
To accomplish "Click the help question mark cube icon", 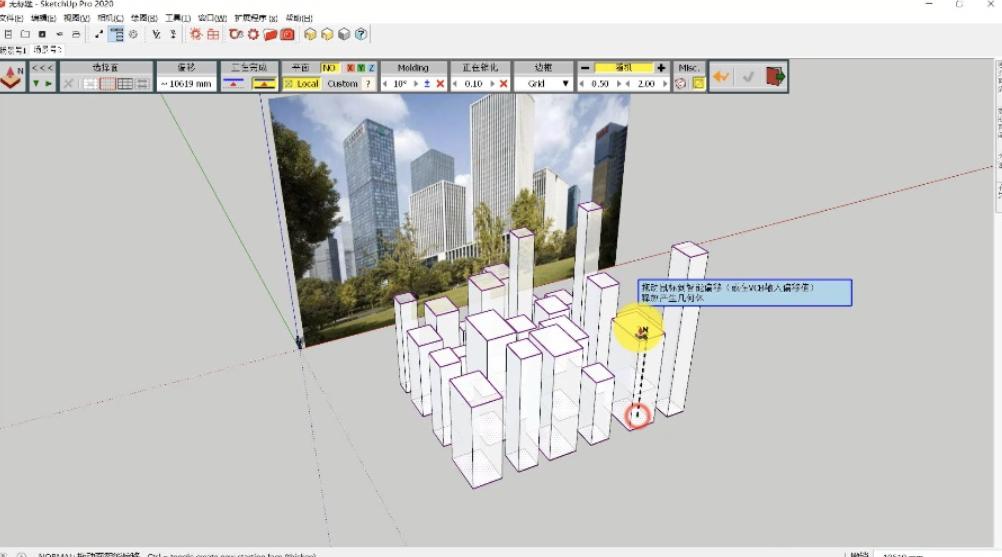I will click(x=361, y=34).
